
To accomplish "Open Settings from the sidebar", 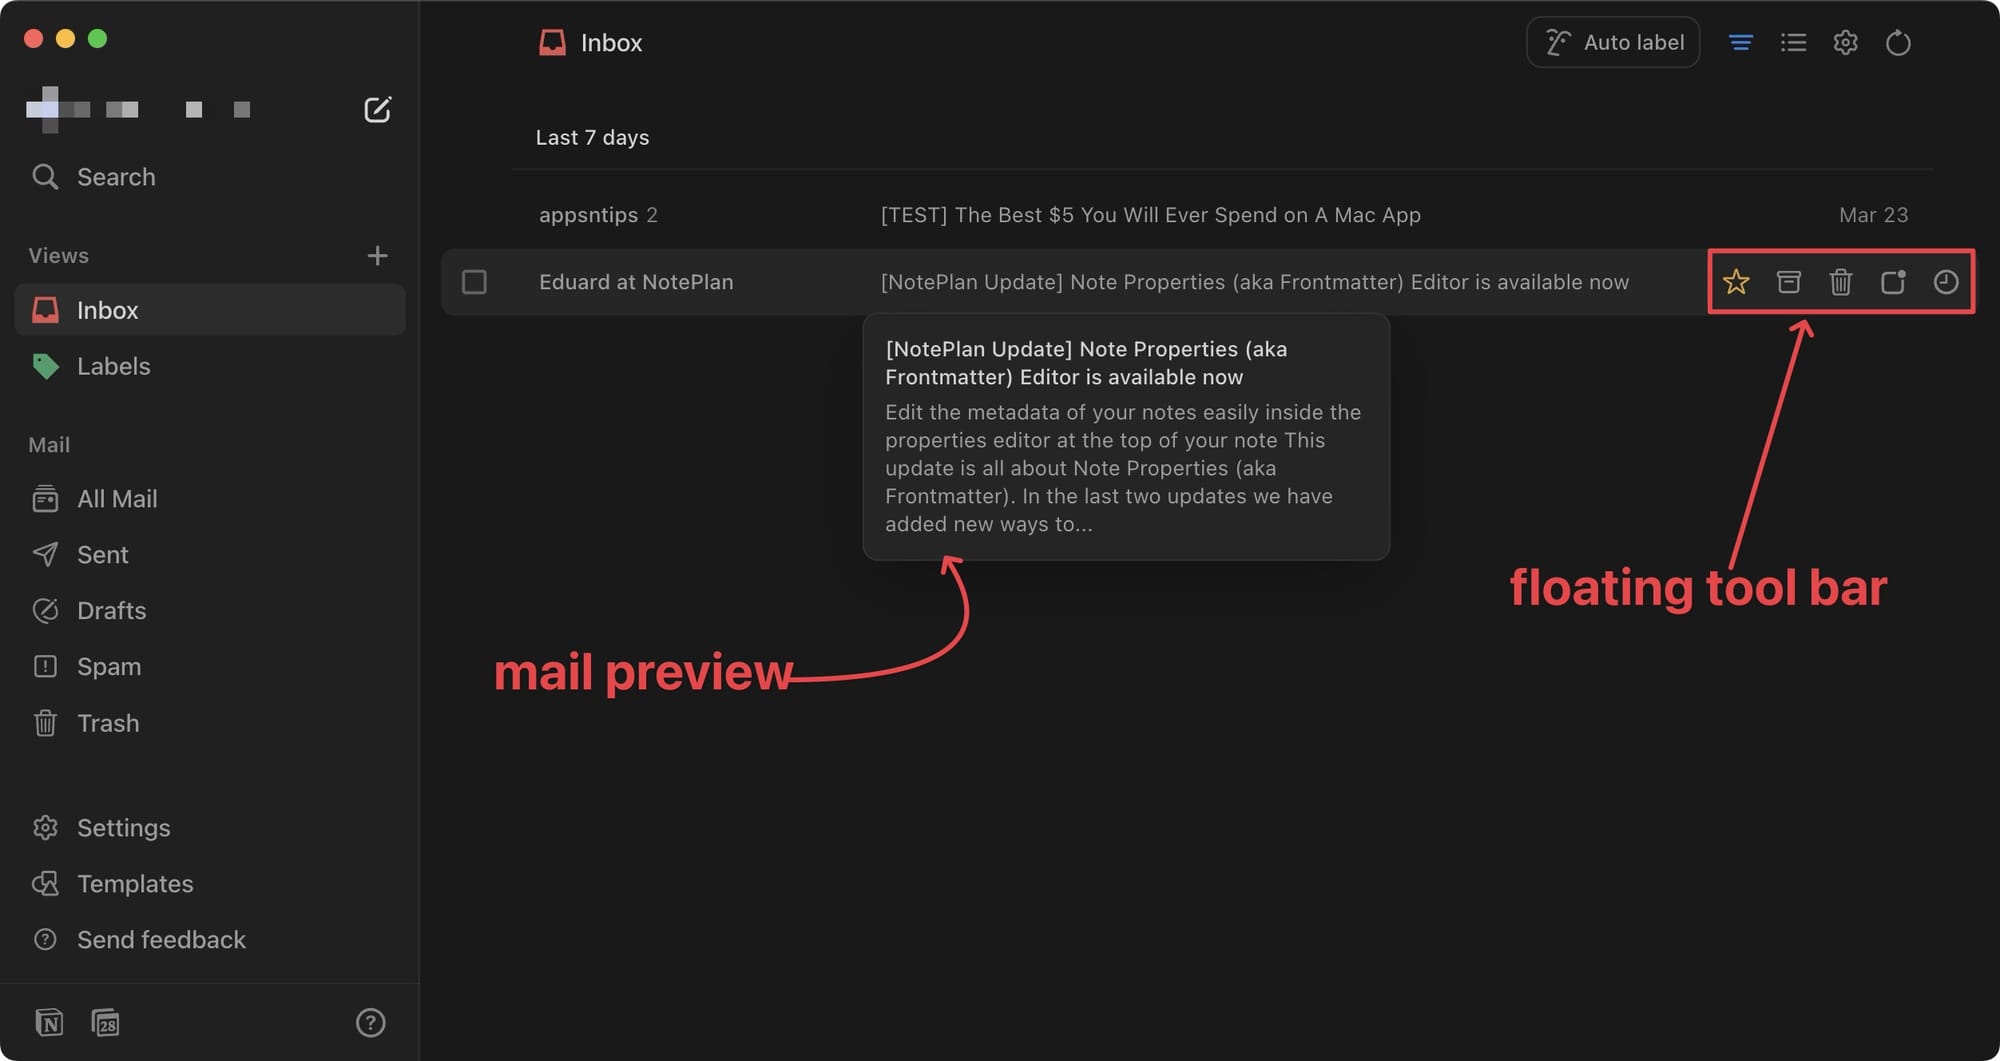I will pos(210,828).
